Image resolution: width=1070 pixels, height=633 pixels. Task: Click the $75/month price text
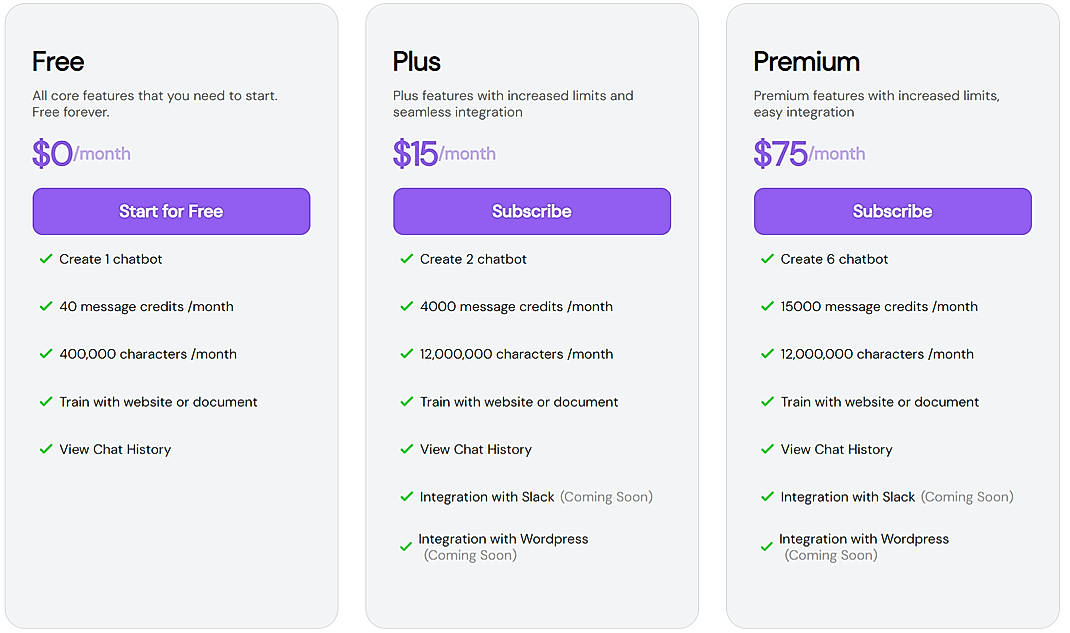806,152
